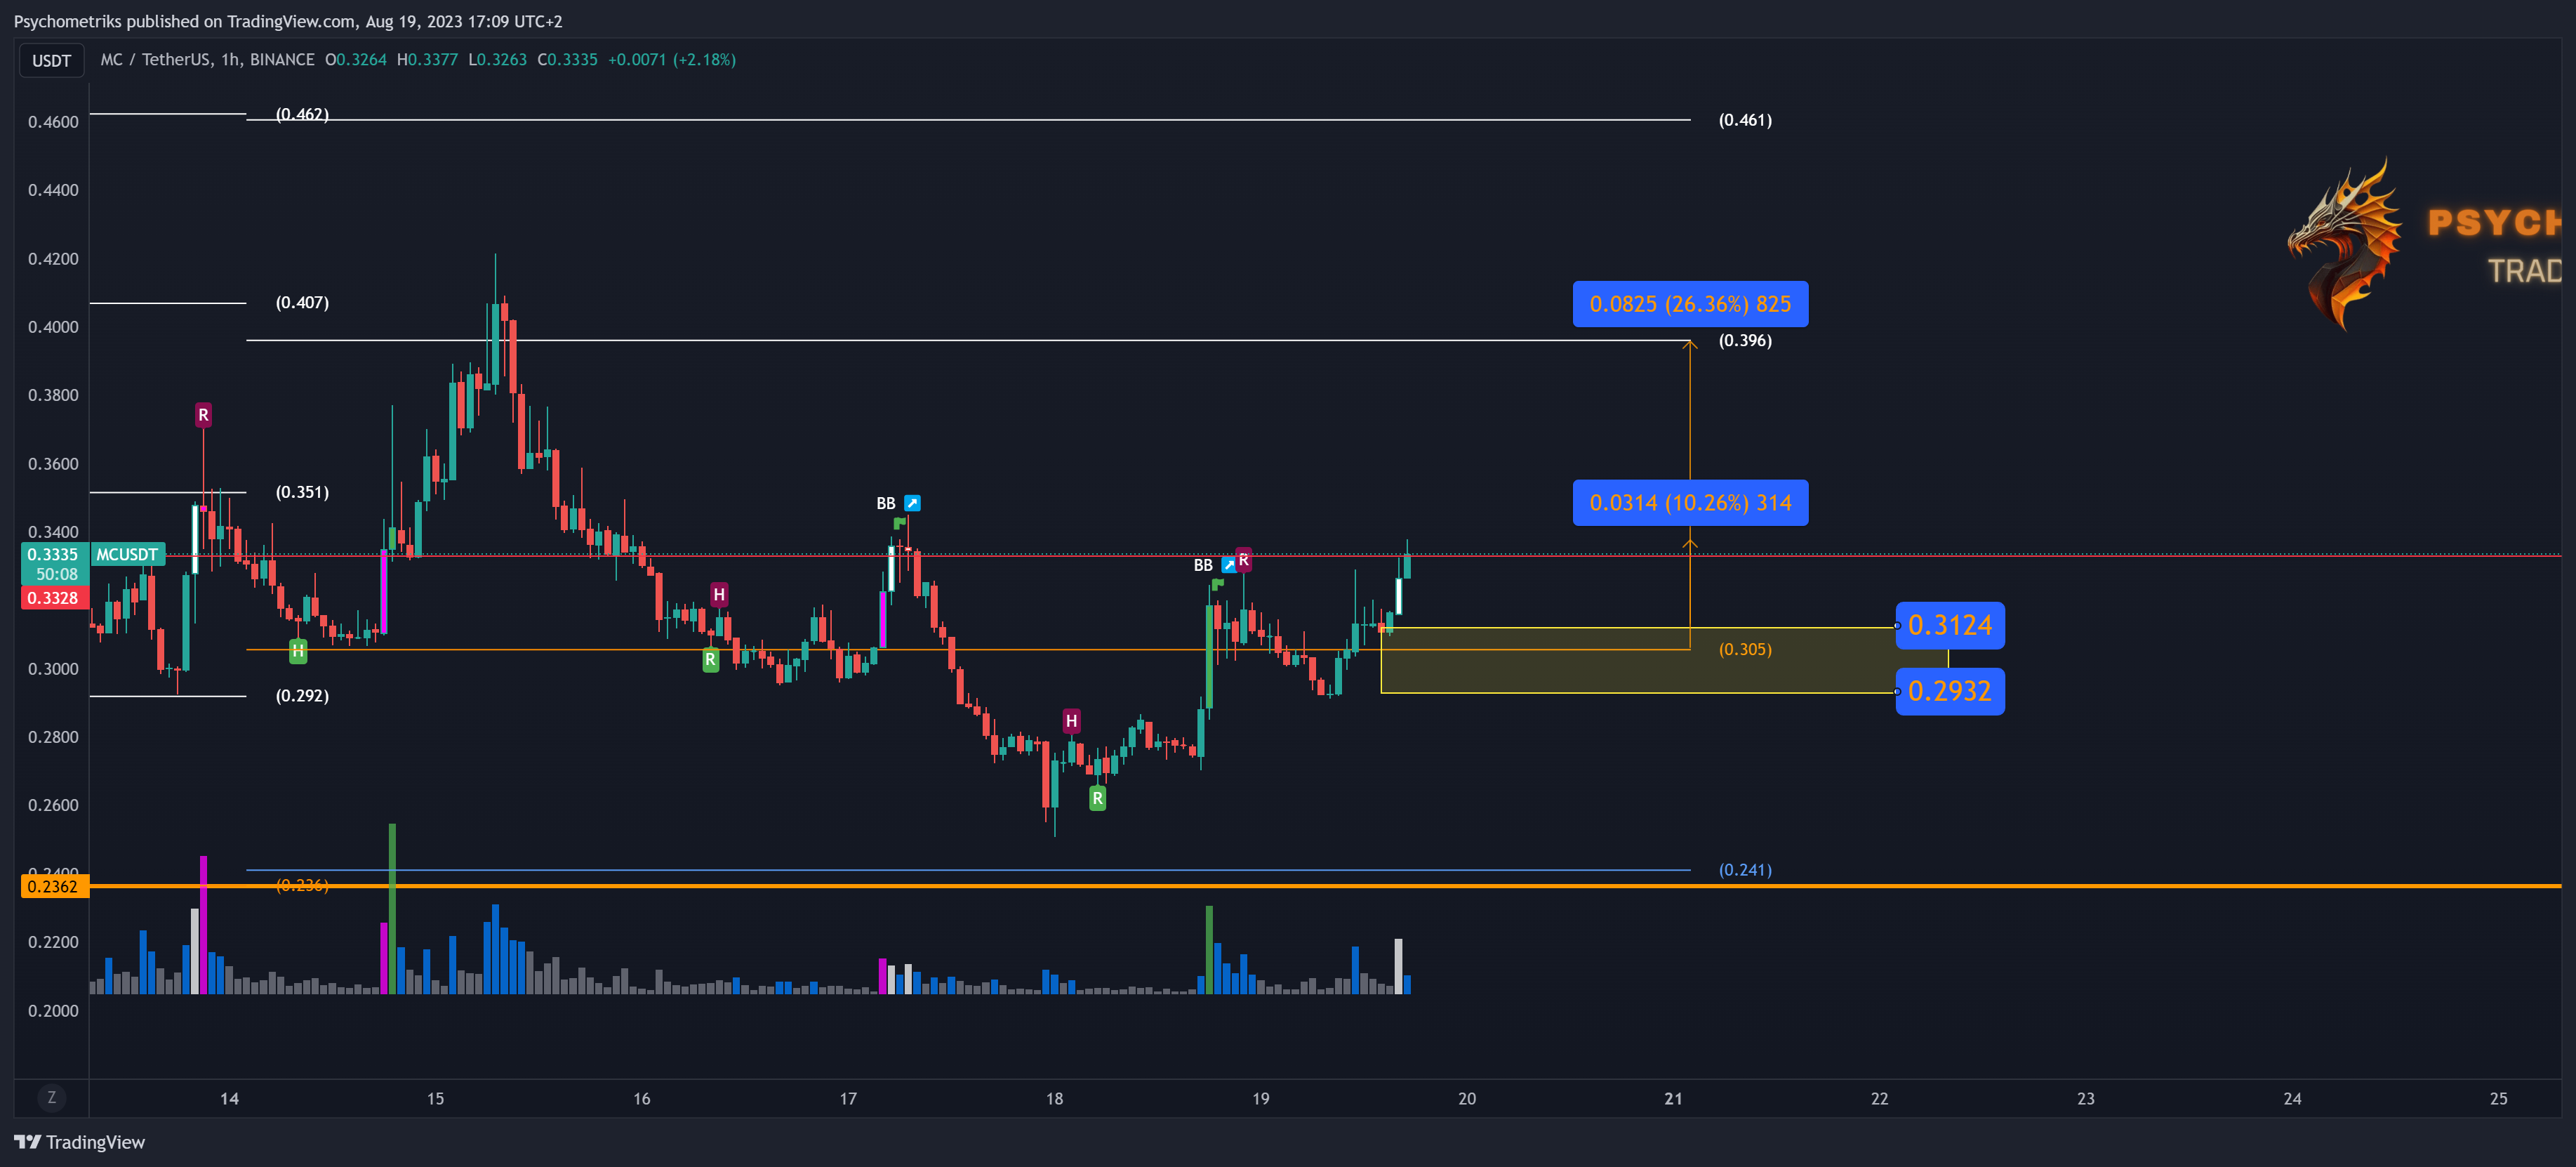This screenshot has height=1167, width=2576.
Task: Click the 0.2932 price label
Action: click(x=1950, y=691)
